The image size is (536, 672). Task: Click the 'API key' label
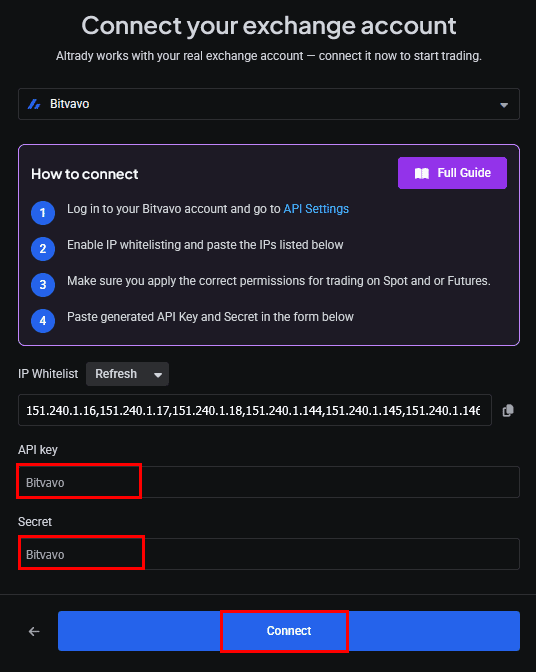(38, 450)
